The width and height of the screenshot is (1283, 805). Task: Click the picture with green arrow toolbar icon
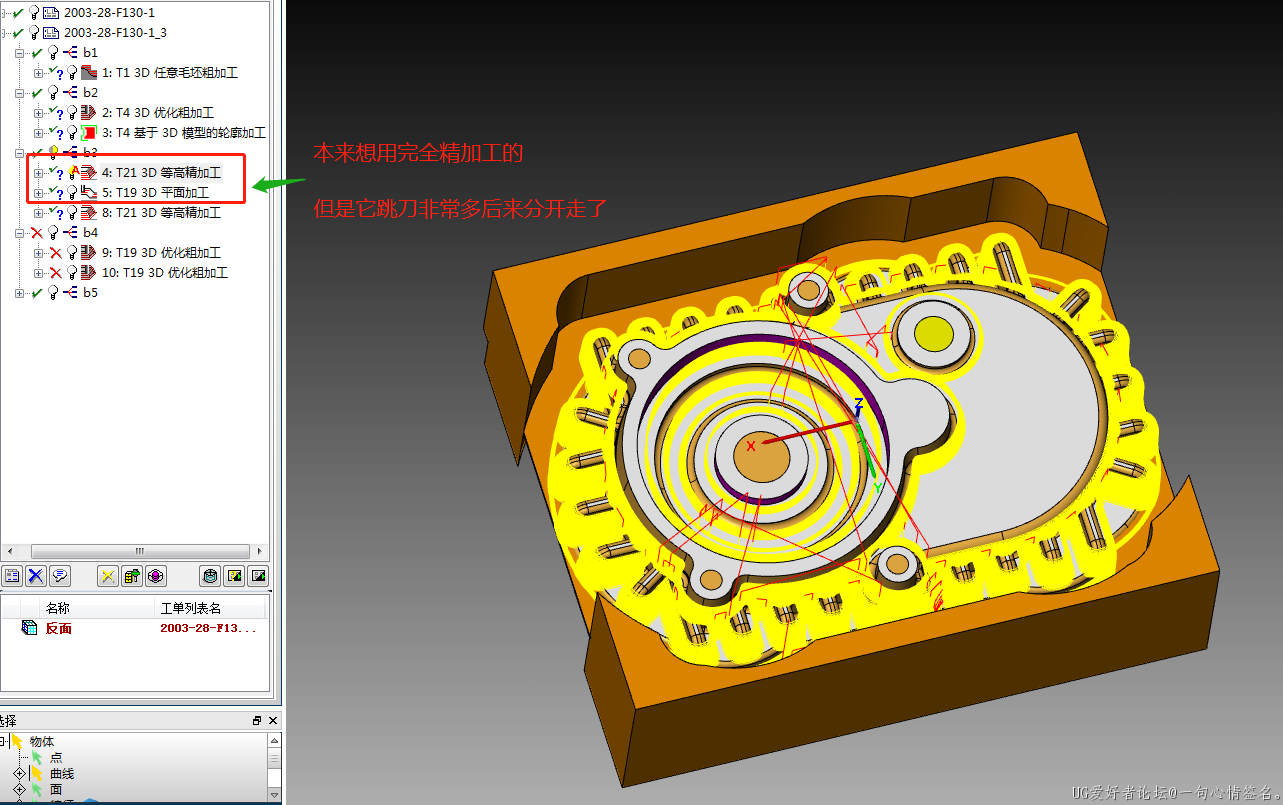258,576
